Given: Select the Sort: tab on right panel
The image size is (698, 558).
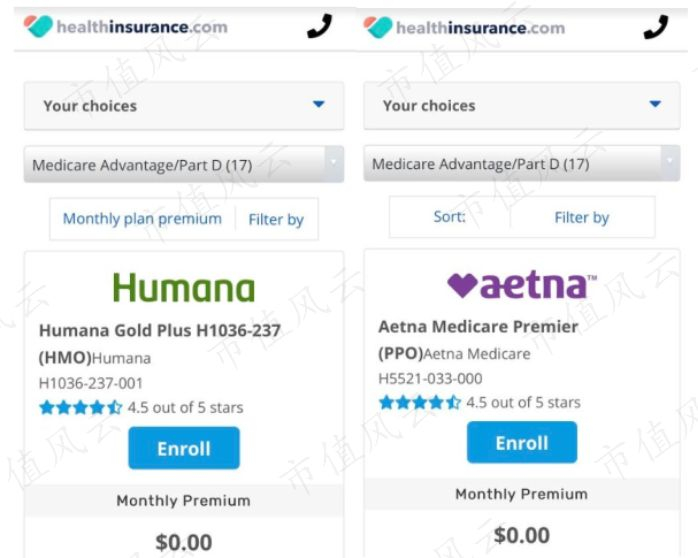Looking at the screenshot, I should (x=449, y=217).
